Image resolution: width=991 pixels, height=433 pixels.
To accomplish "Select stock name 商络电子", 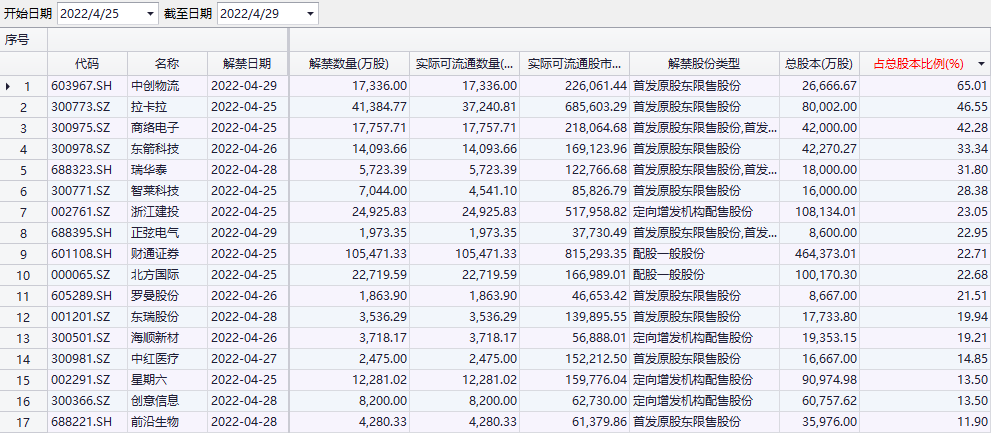I will pyautogui.click(x=155, y=128).
